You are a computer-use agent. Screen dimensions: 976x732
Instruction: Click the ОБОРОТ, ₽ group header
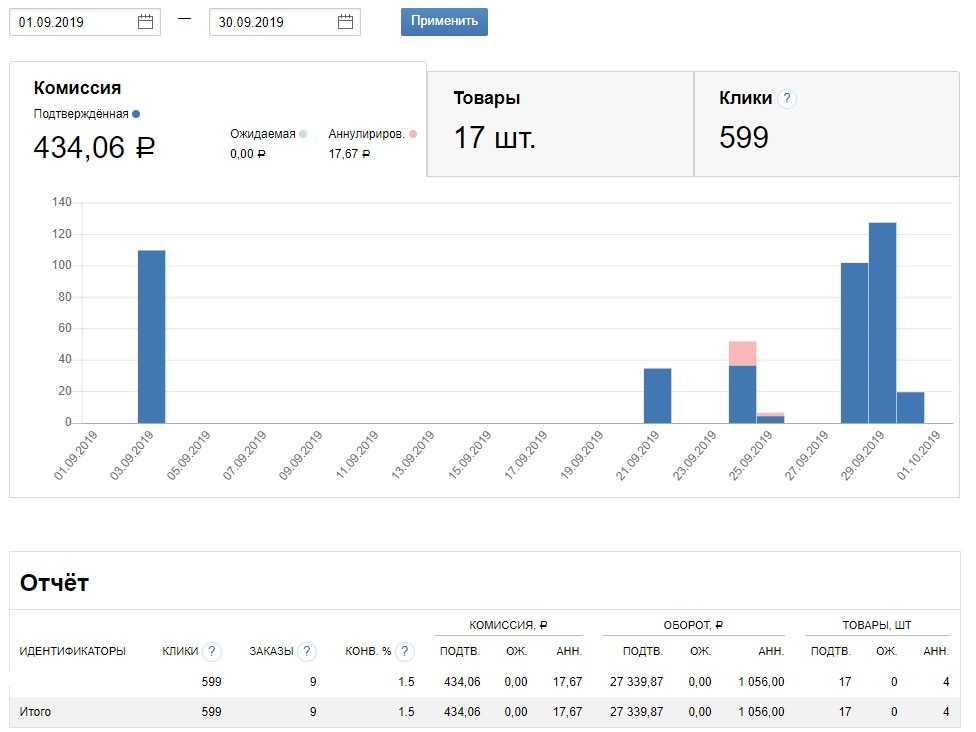[x=693, y=625]
